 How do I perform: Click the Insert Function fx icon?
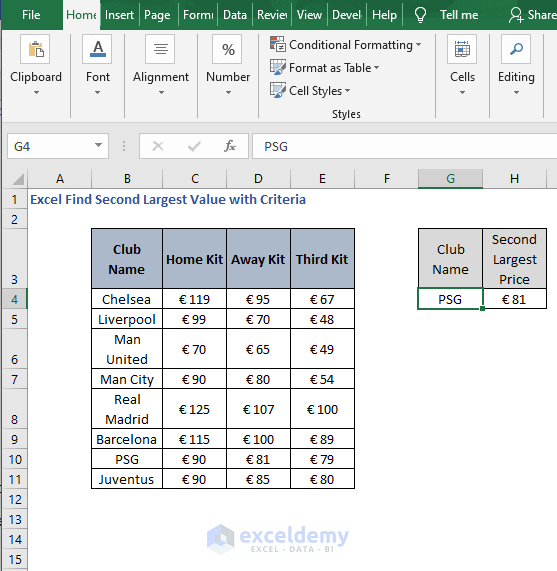coord(230,146)
